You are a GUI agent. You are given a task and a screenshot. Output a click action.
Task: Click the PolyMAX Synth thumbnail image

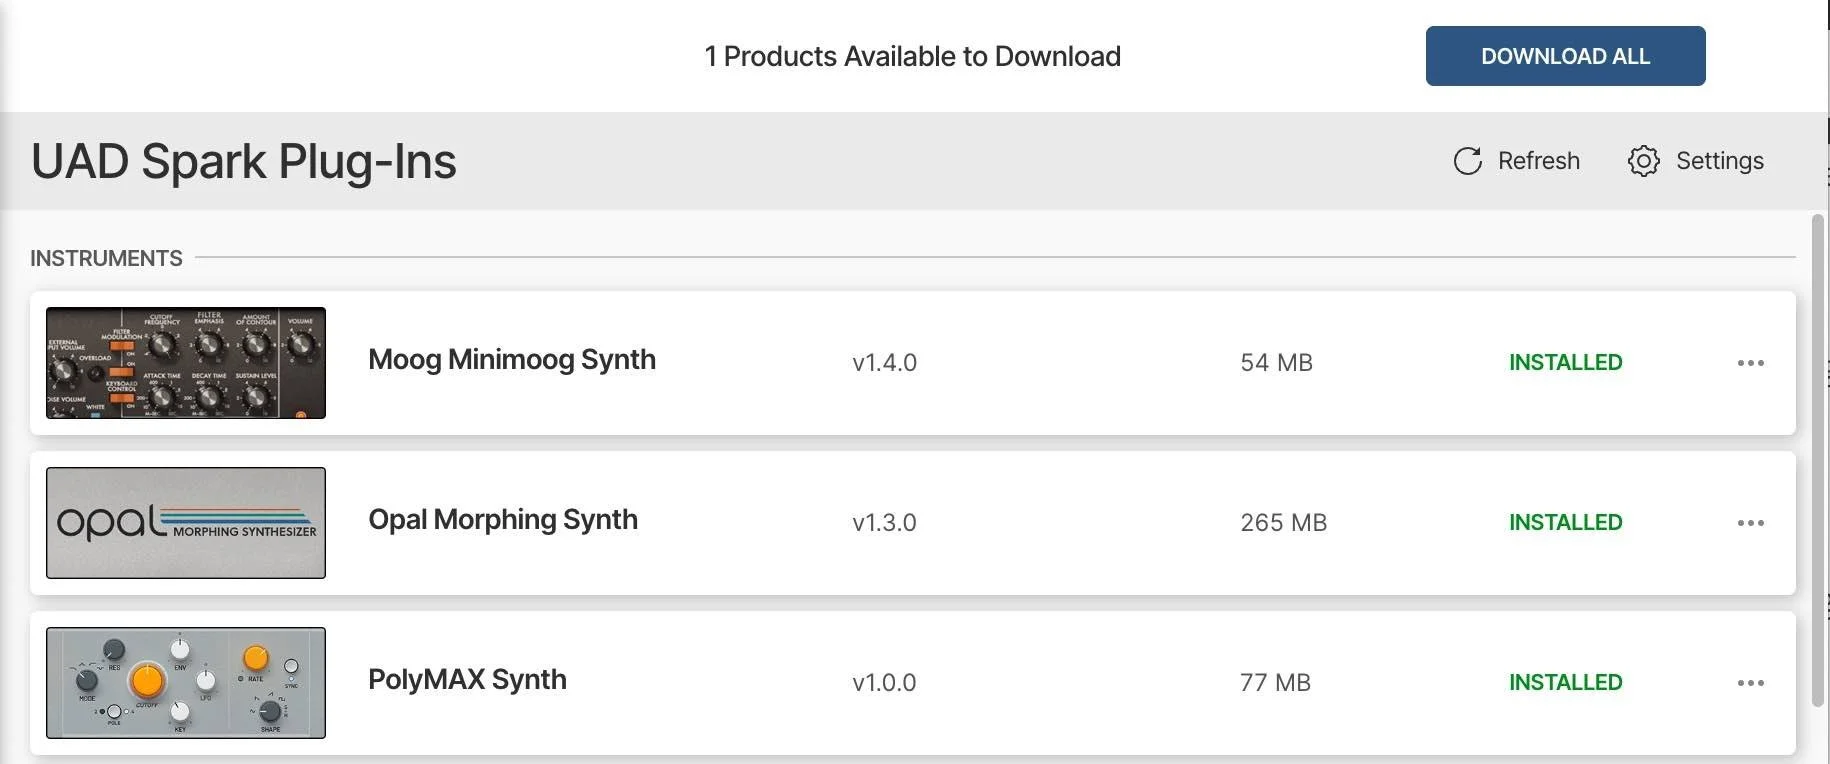(186, 683)
